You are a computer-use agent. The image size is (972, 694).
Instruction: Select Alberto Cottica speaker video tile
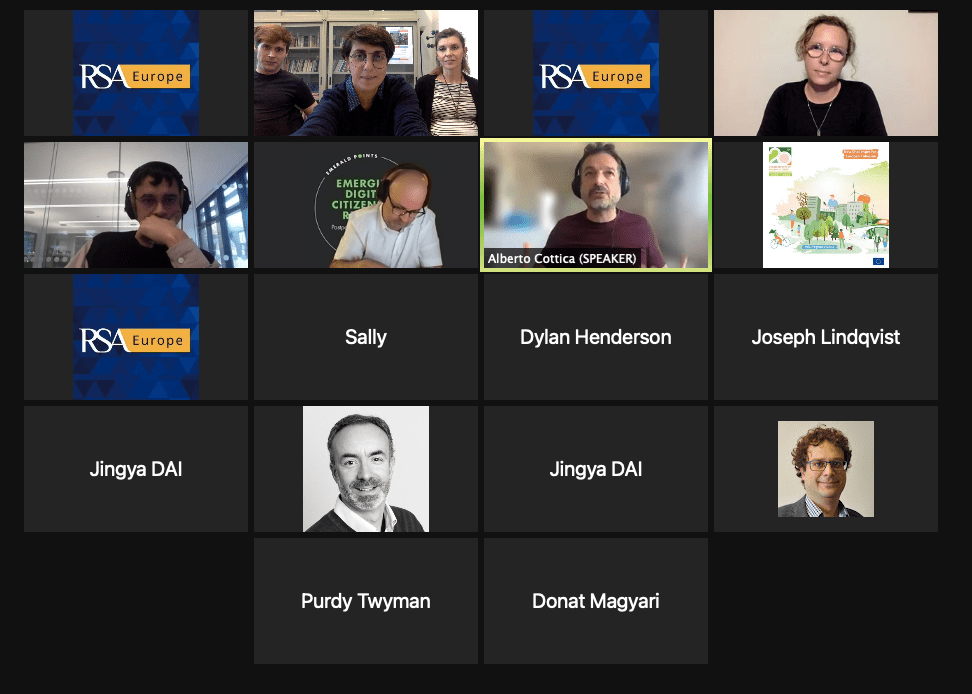click(596, 205)
